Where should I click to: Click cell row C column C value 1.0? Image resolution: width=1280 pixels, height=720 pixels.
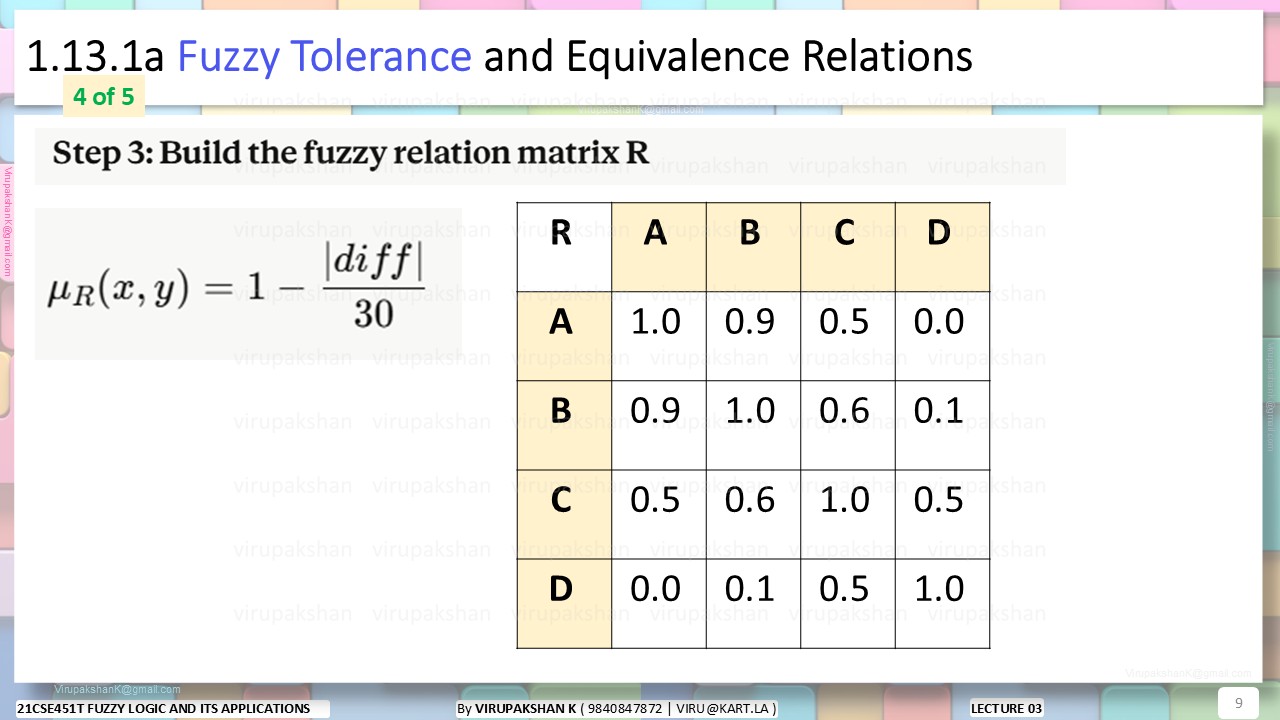tap(848, 514)
